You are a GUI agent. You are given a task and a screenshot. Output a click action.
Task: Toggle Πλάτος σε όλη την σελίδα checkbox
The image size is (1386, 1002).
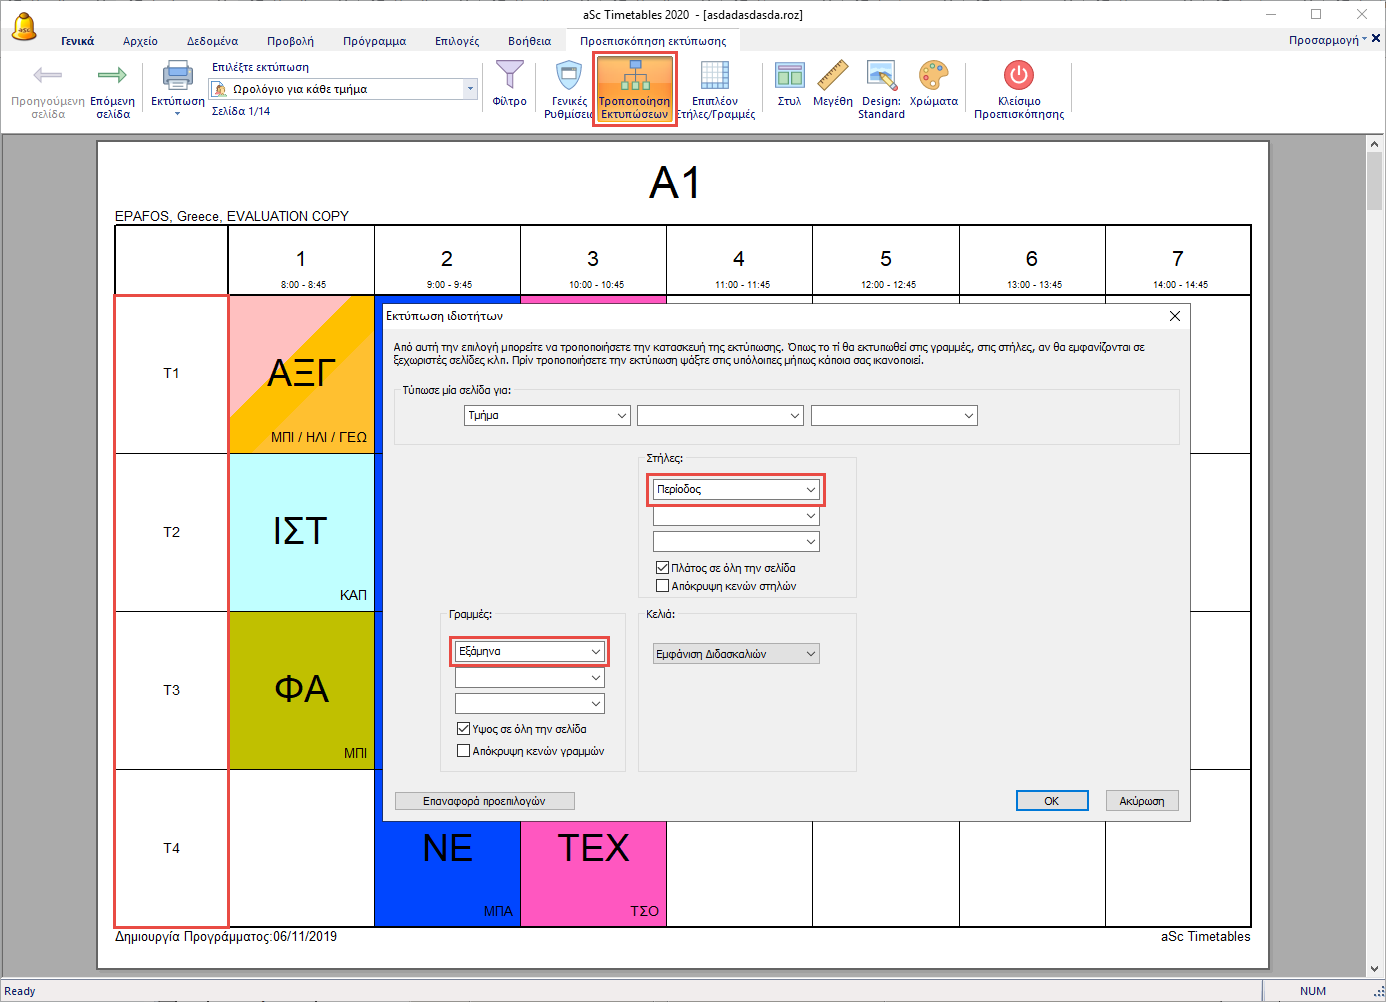tap(662, 568)
